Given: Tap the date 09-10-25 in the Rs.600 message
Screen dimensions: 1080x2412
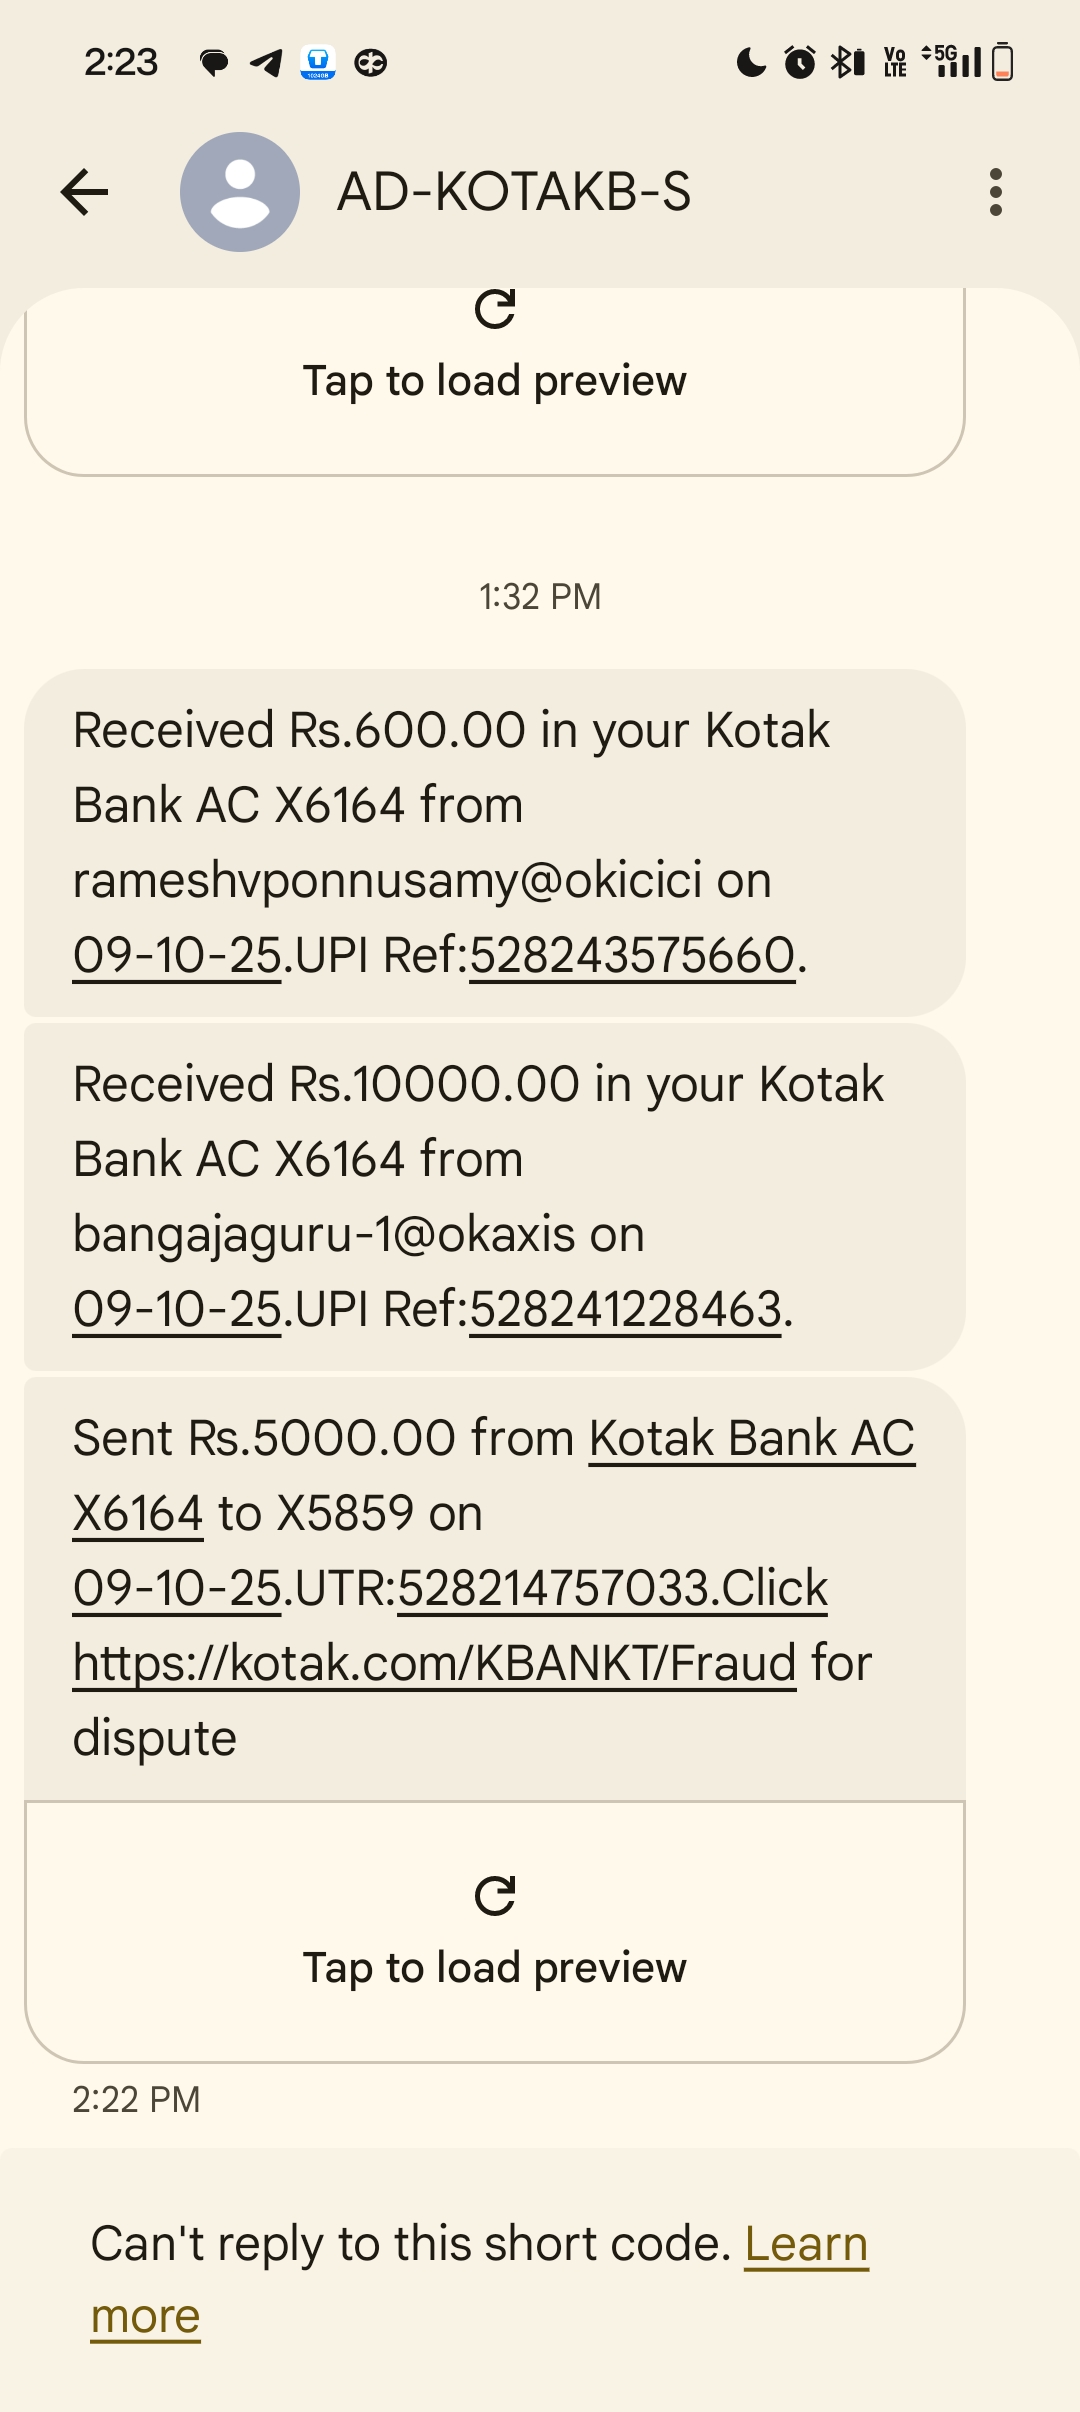Looking at the screenshot, I should [177, 956].
